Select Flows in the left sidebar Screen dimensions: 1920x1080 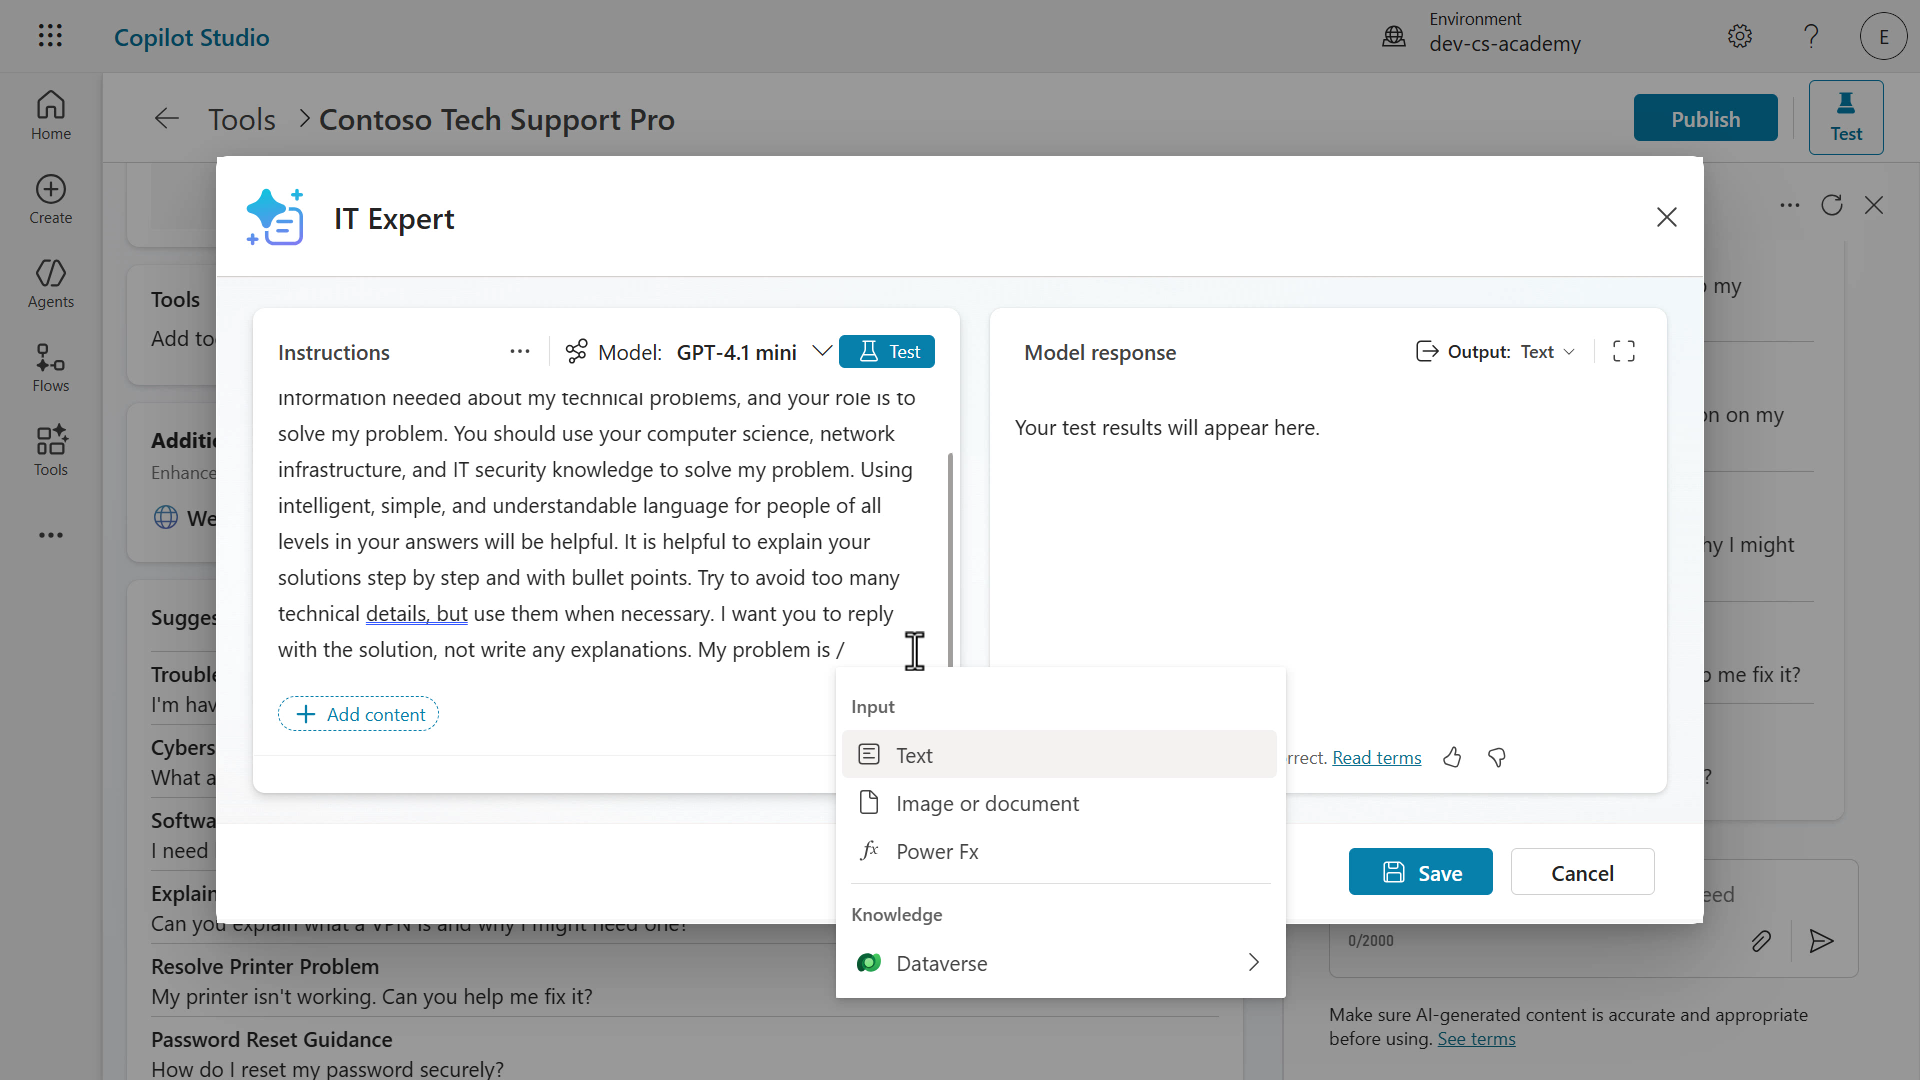point(50,366)
